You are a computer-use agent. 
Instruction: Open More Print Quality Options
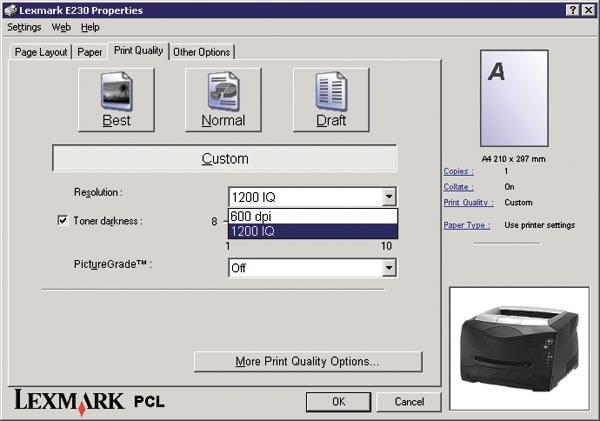pyautogui.click(x=308, y=361)
